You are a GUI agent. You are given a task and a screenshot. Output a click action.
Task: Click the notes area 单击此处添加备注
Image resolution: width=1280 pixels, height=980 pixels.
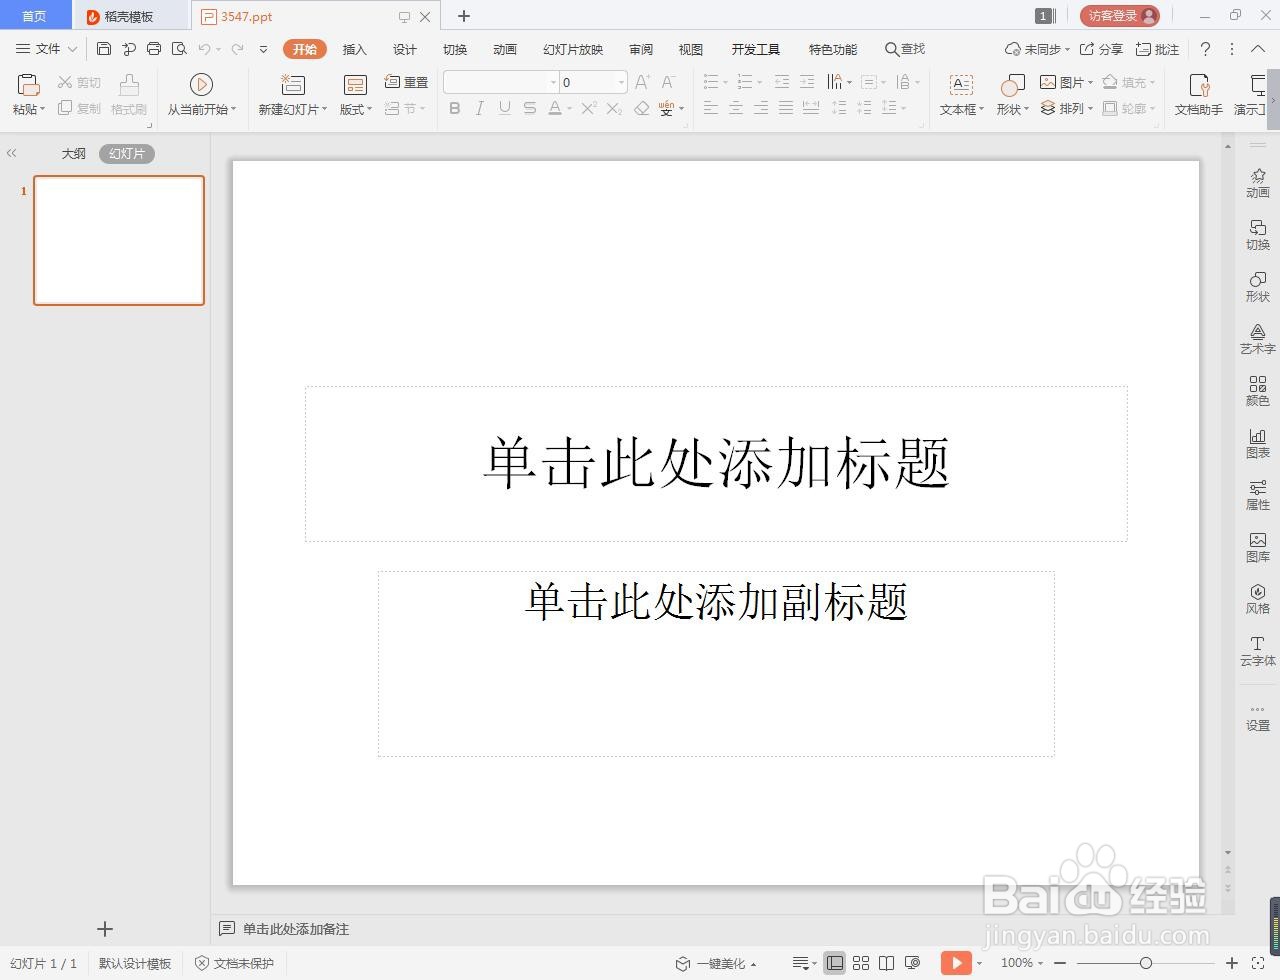pyautogui.click(x=296, y=929)
